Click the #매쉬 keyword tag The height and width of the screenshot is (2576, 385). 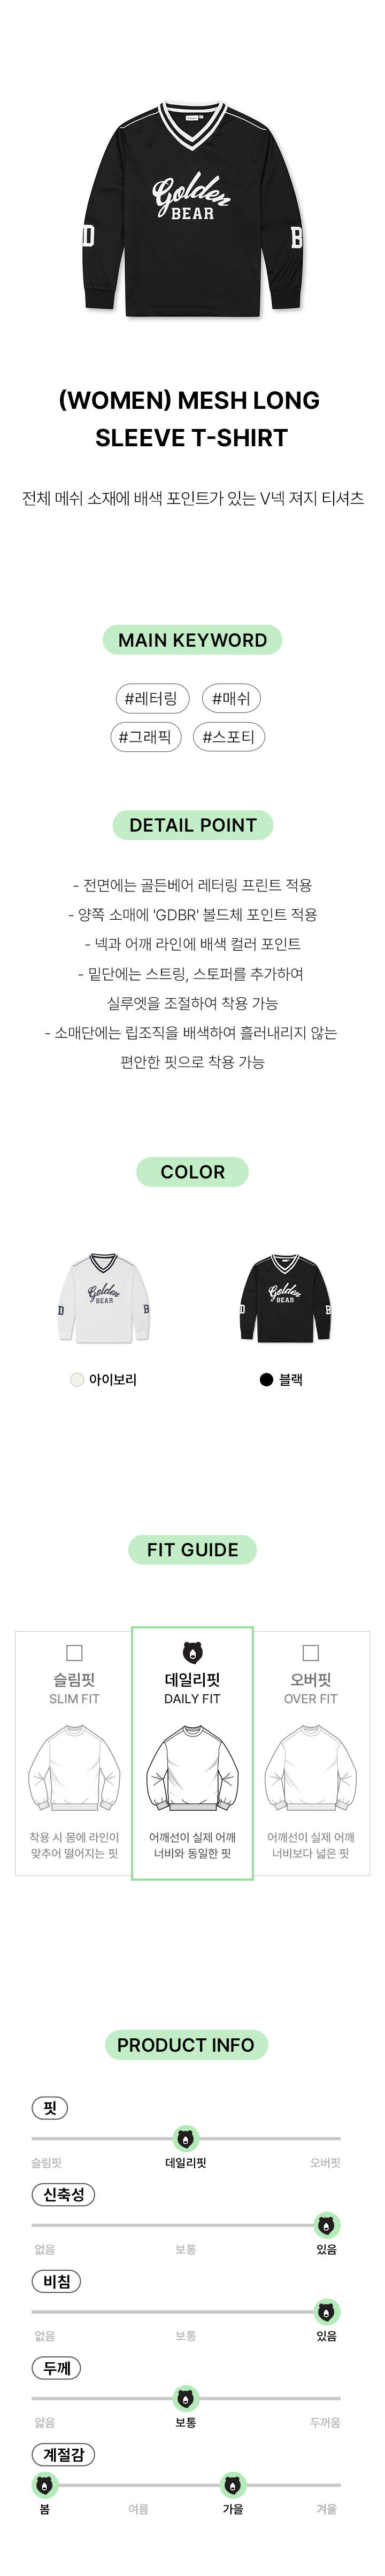[231, 698]
